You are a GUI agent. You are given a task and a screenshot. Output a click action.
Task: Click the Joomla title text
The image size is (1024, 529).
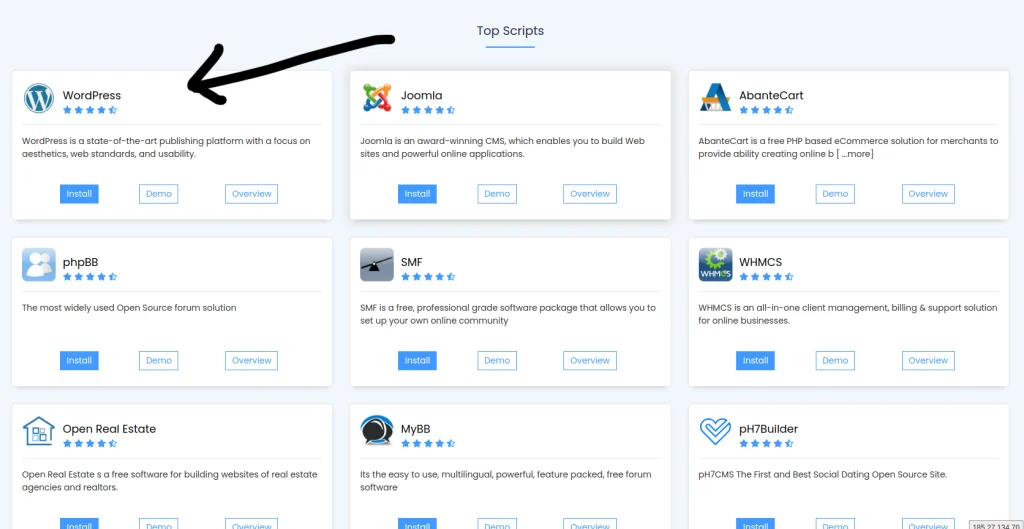[x=421, y=95]
